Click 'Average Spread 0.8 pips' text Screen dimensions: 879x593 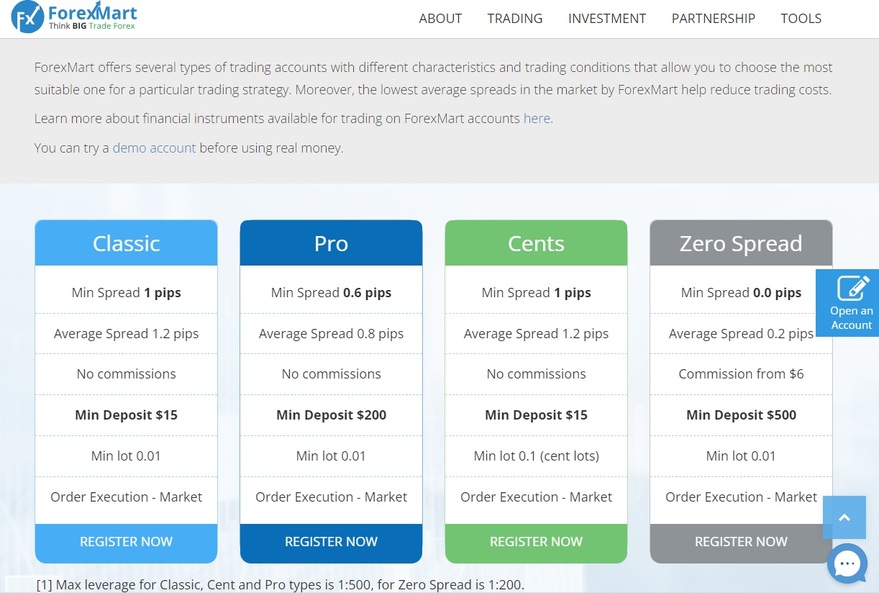click(331, 333)
